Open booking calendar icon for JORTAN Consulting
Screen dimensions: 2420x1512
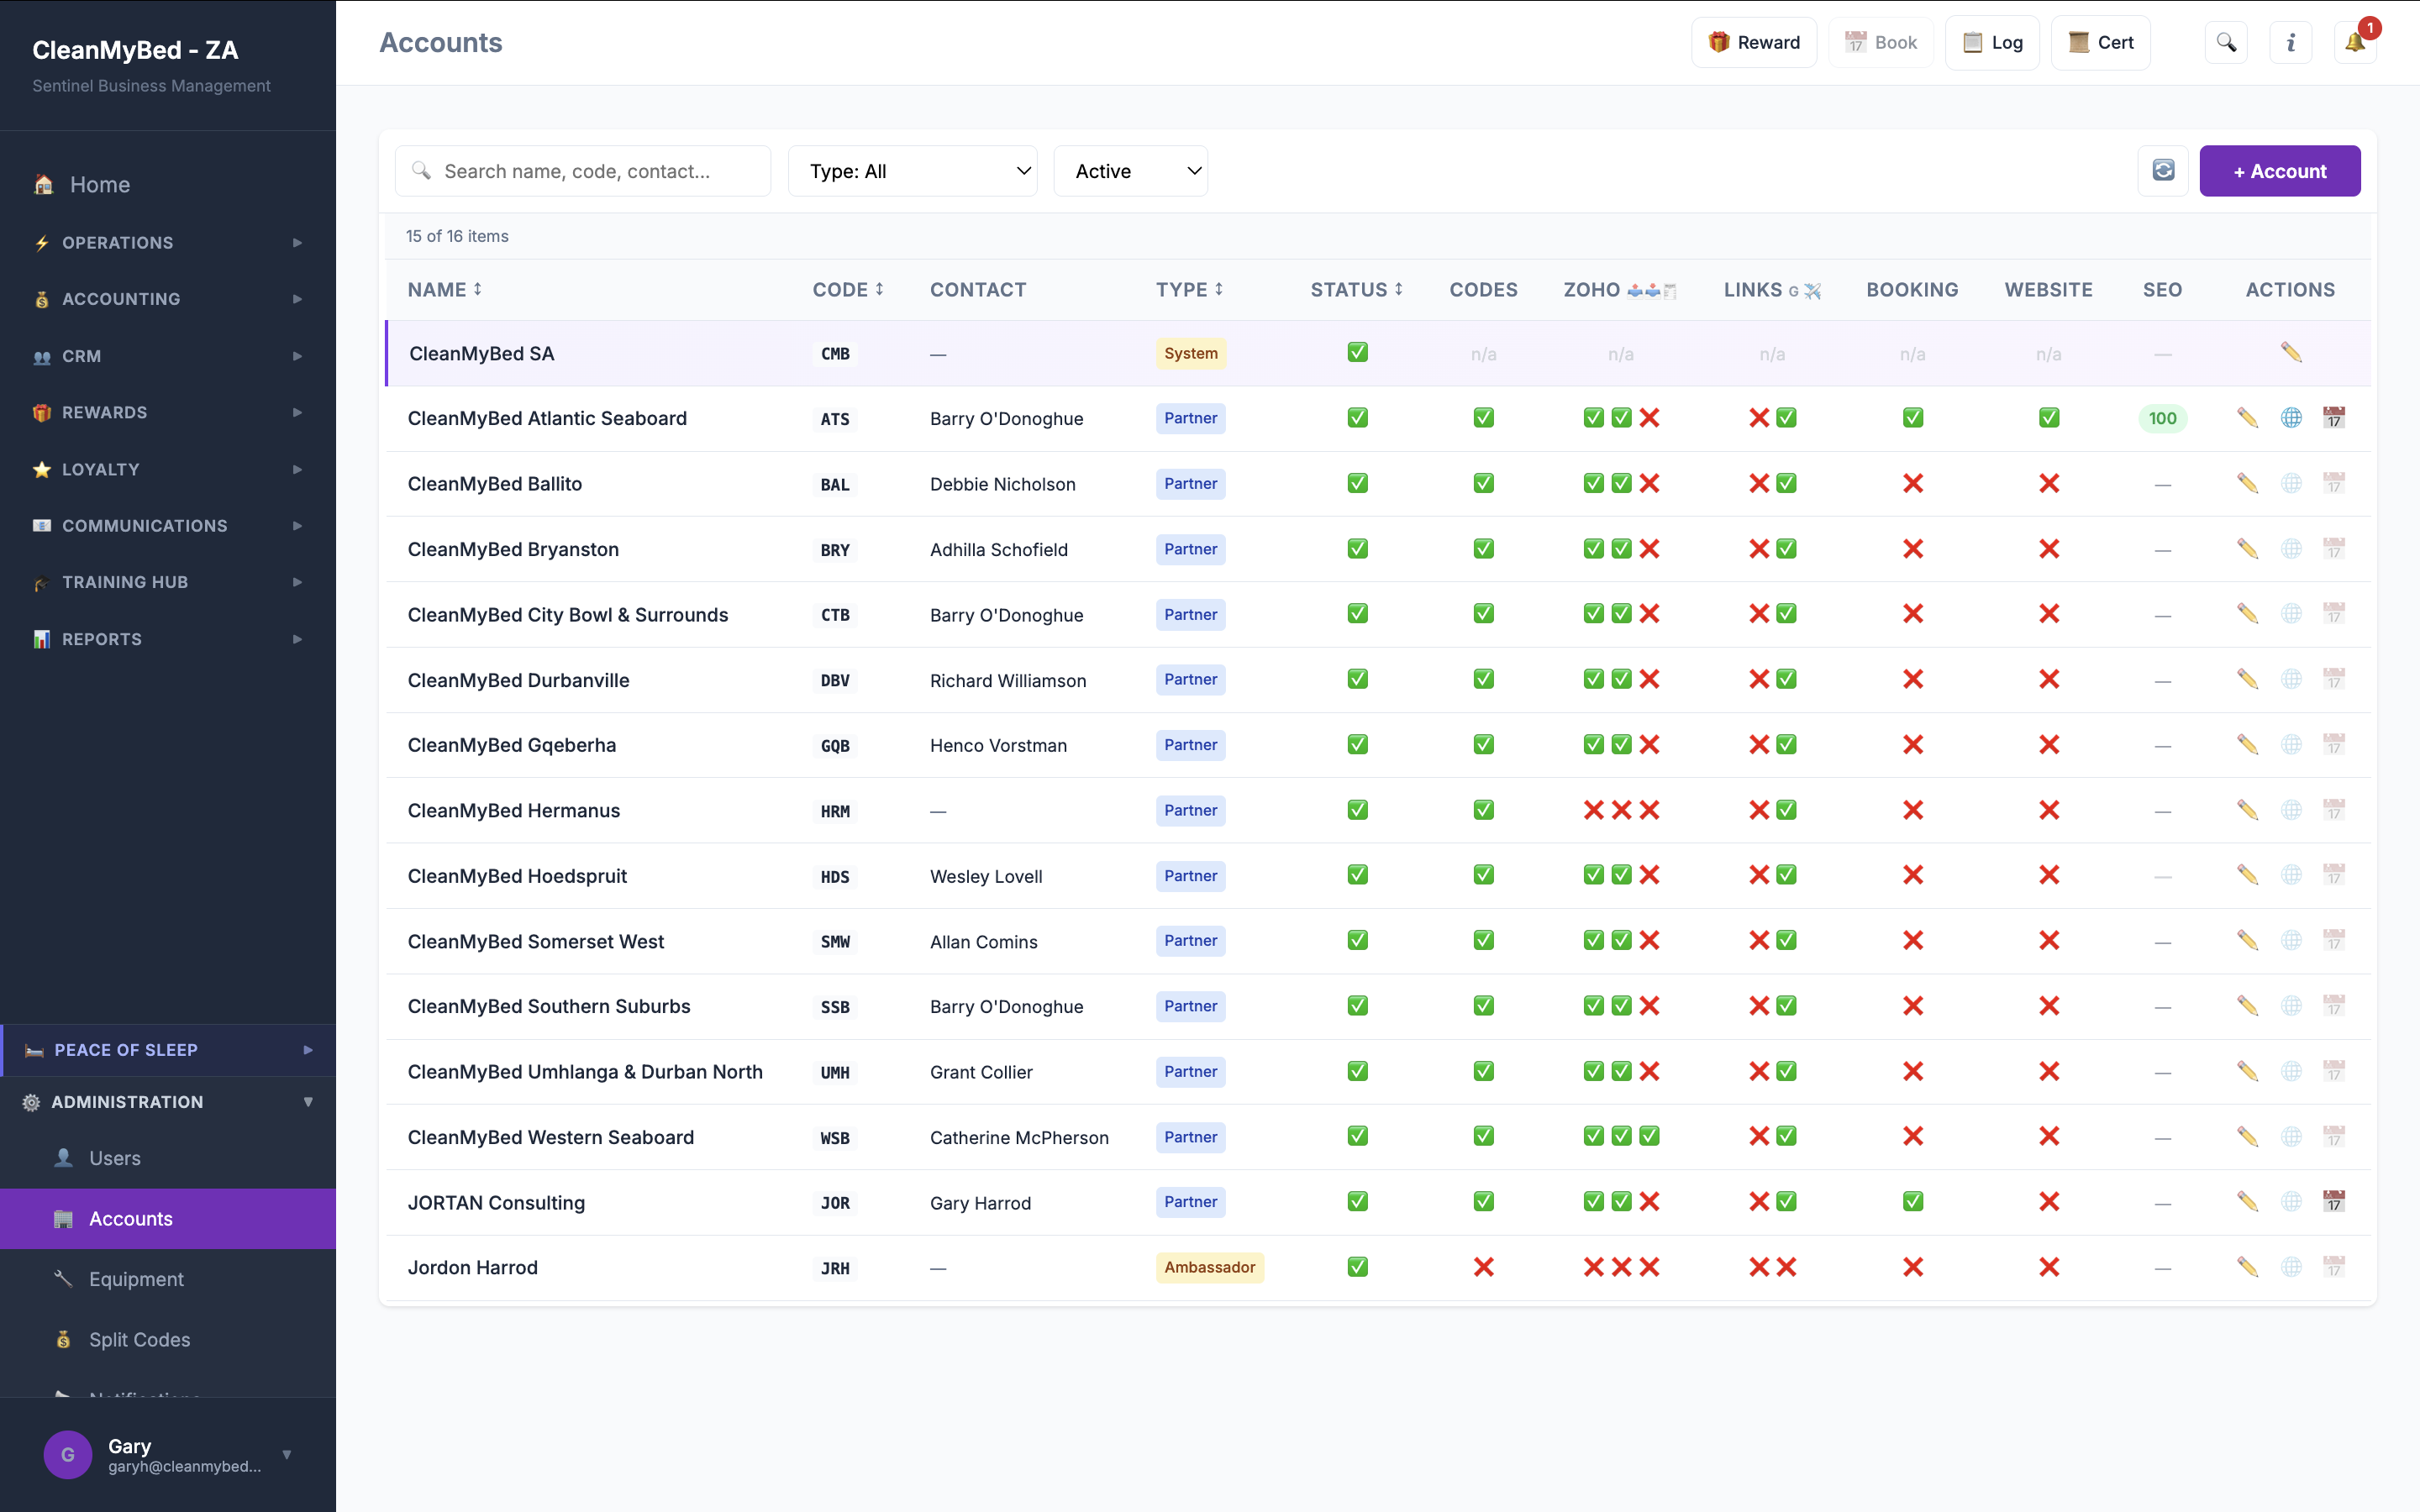pos(2334,1202)
